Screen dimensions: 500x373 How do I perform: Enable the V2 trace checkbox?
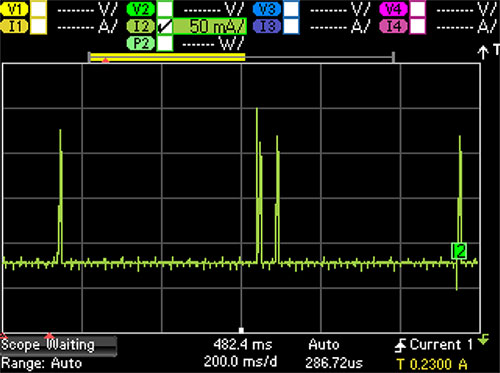[x=165, y=9]
